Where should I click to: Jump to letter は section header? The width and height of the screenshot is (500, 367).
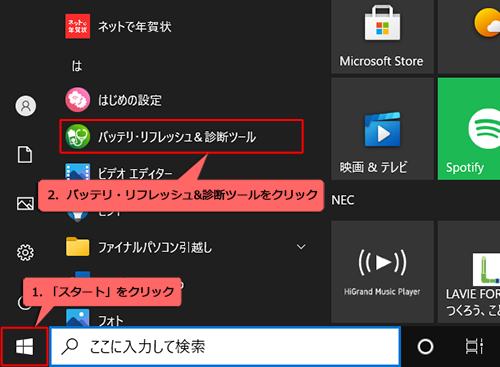point(77,66)
